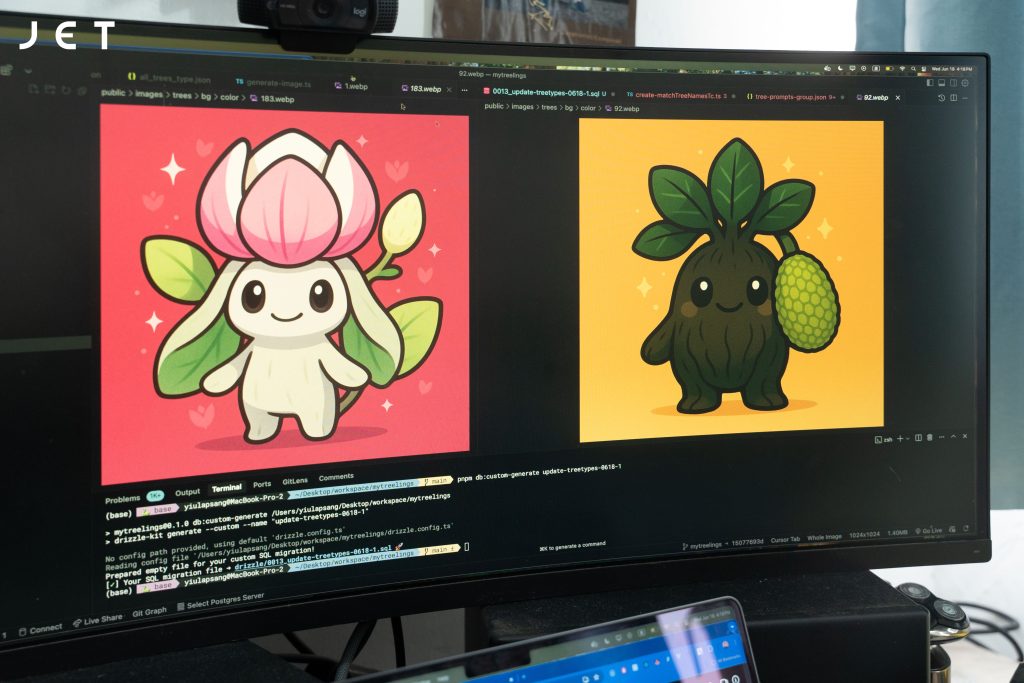Open the drizzle/0013_update-treetypes-0618-1.sql terminal link

tap(313, 557)
